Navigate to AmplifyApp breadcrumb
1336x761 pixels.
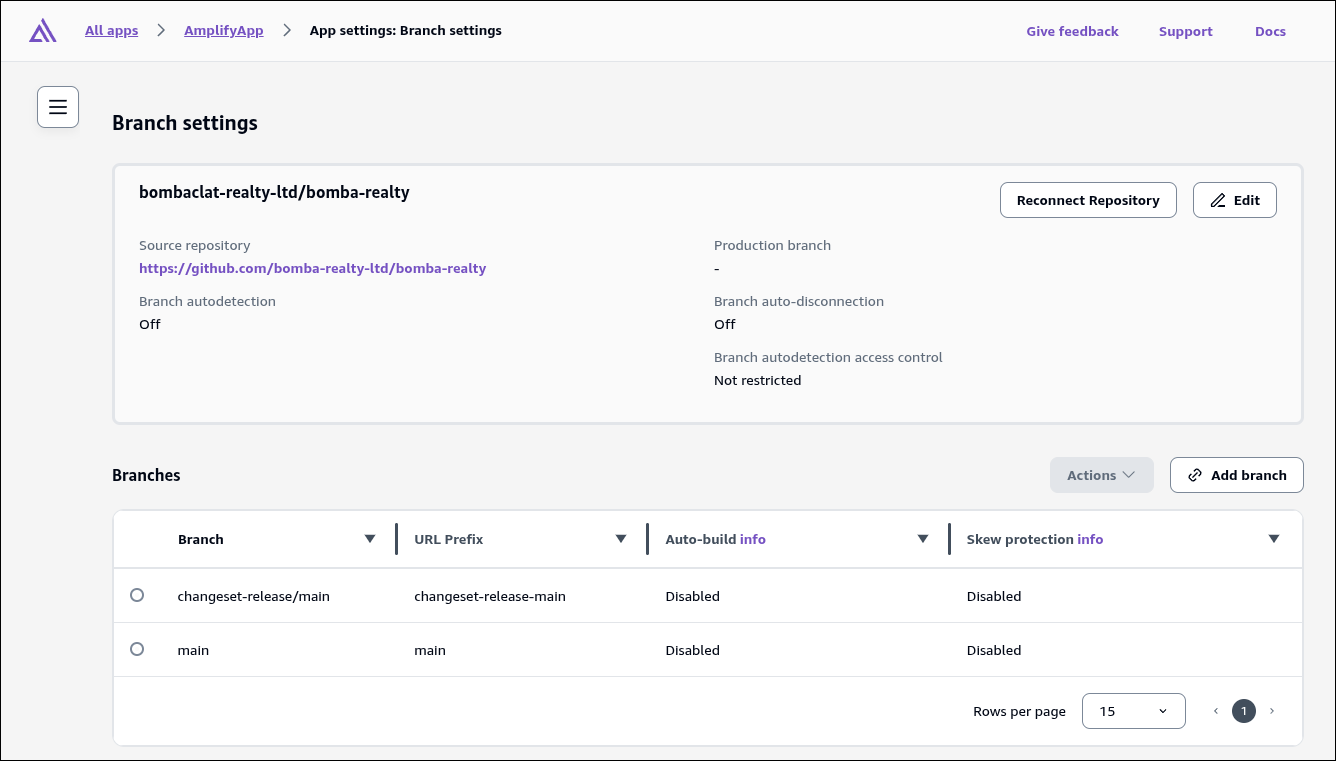coord(224,31)
